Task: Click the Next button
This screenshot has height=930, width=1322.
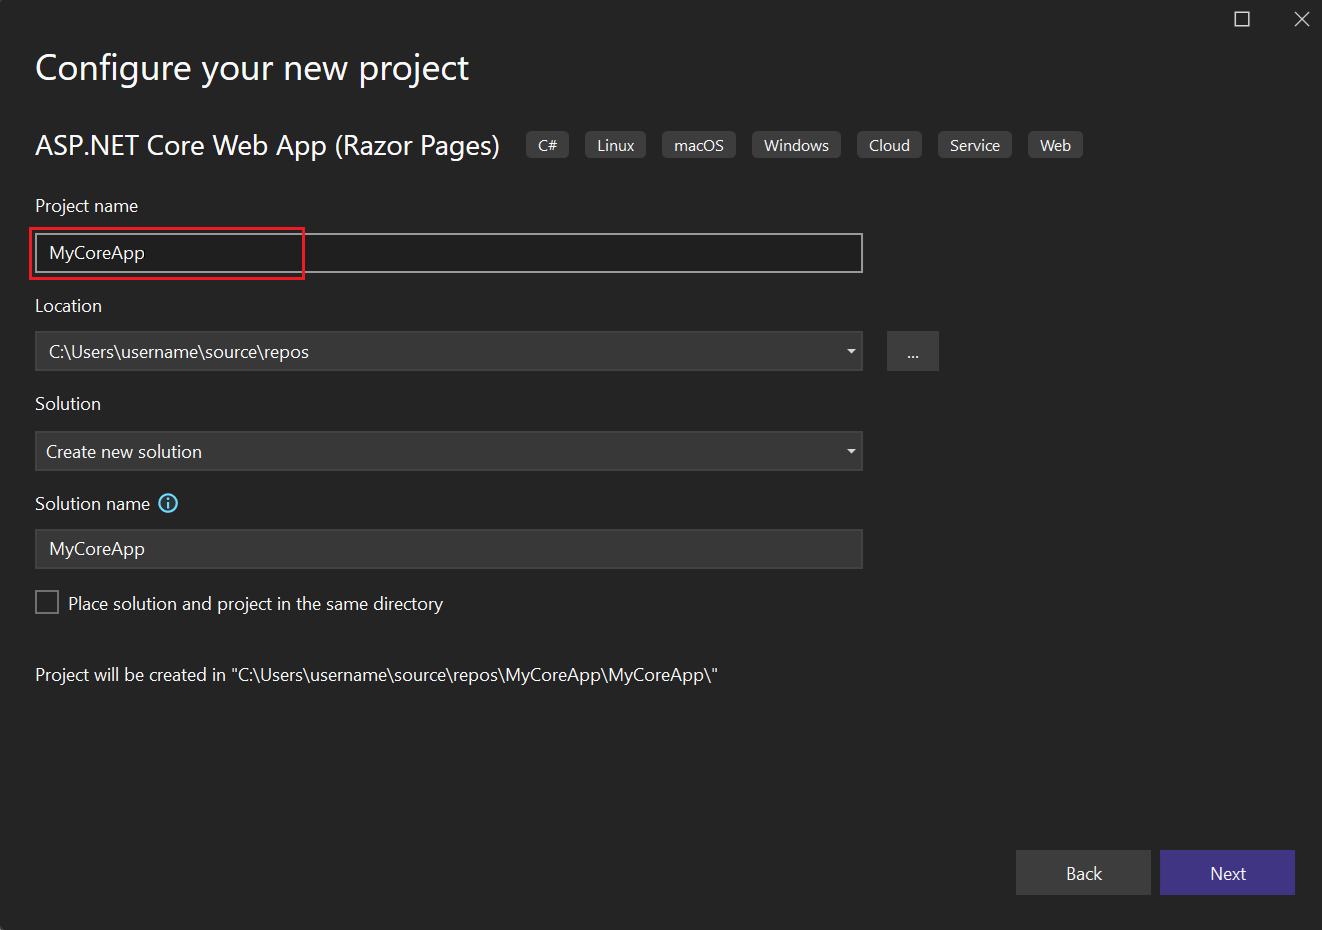Action: pyautogui.click(x=1227, y=872)
